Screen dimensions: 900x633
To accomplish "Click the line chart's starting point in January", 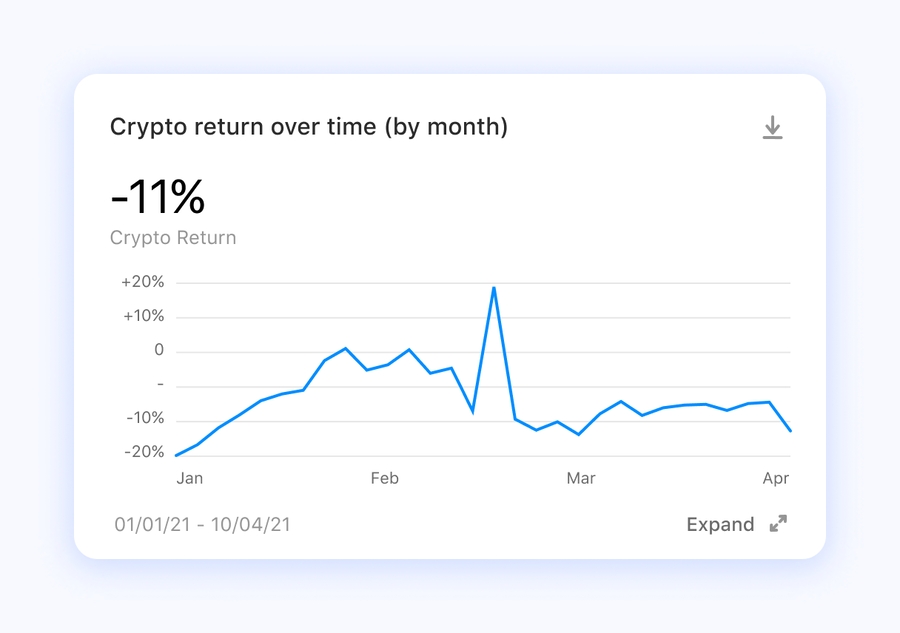I will point(176,455).
